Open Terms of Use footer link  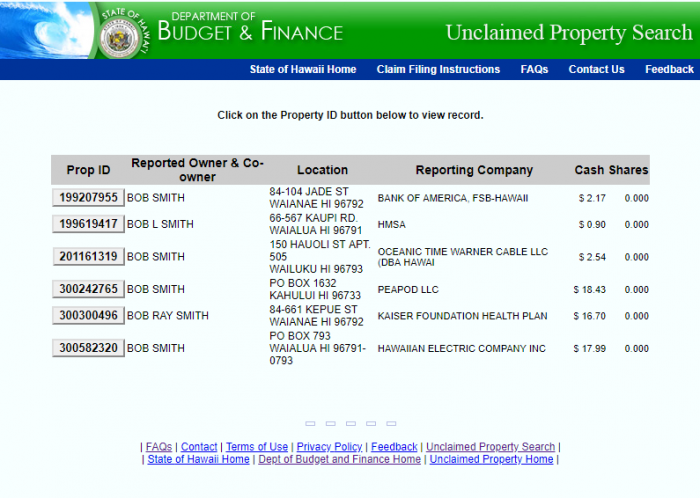(x=257, y=447)
